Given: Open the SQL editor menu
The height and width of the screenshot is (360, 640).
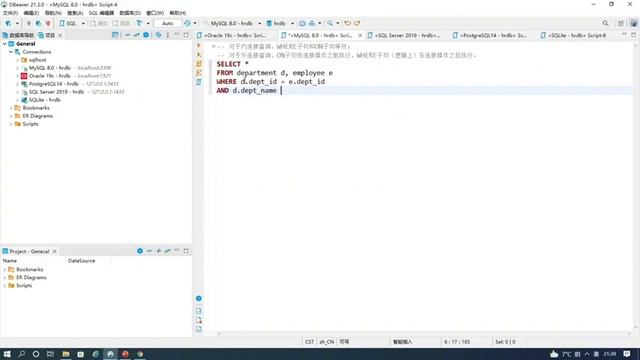Looking at the screenshot, I should [x=101, y=13].
